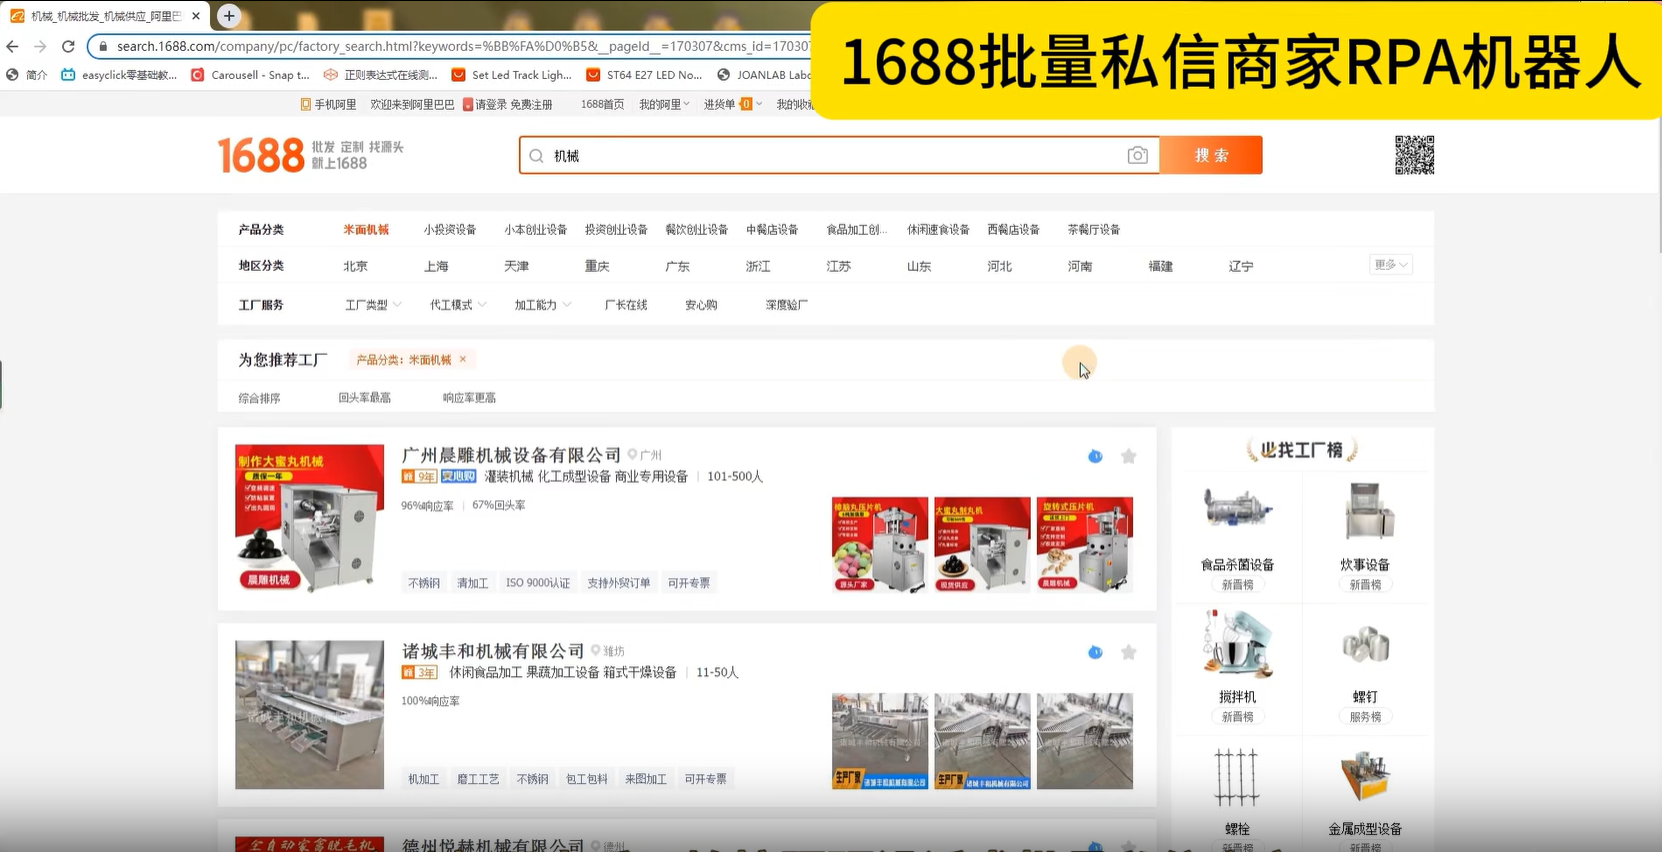Open 广州晨雕机械设备有限公司 company link

(511, 455)
